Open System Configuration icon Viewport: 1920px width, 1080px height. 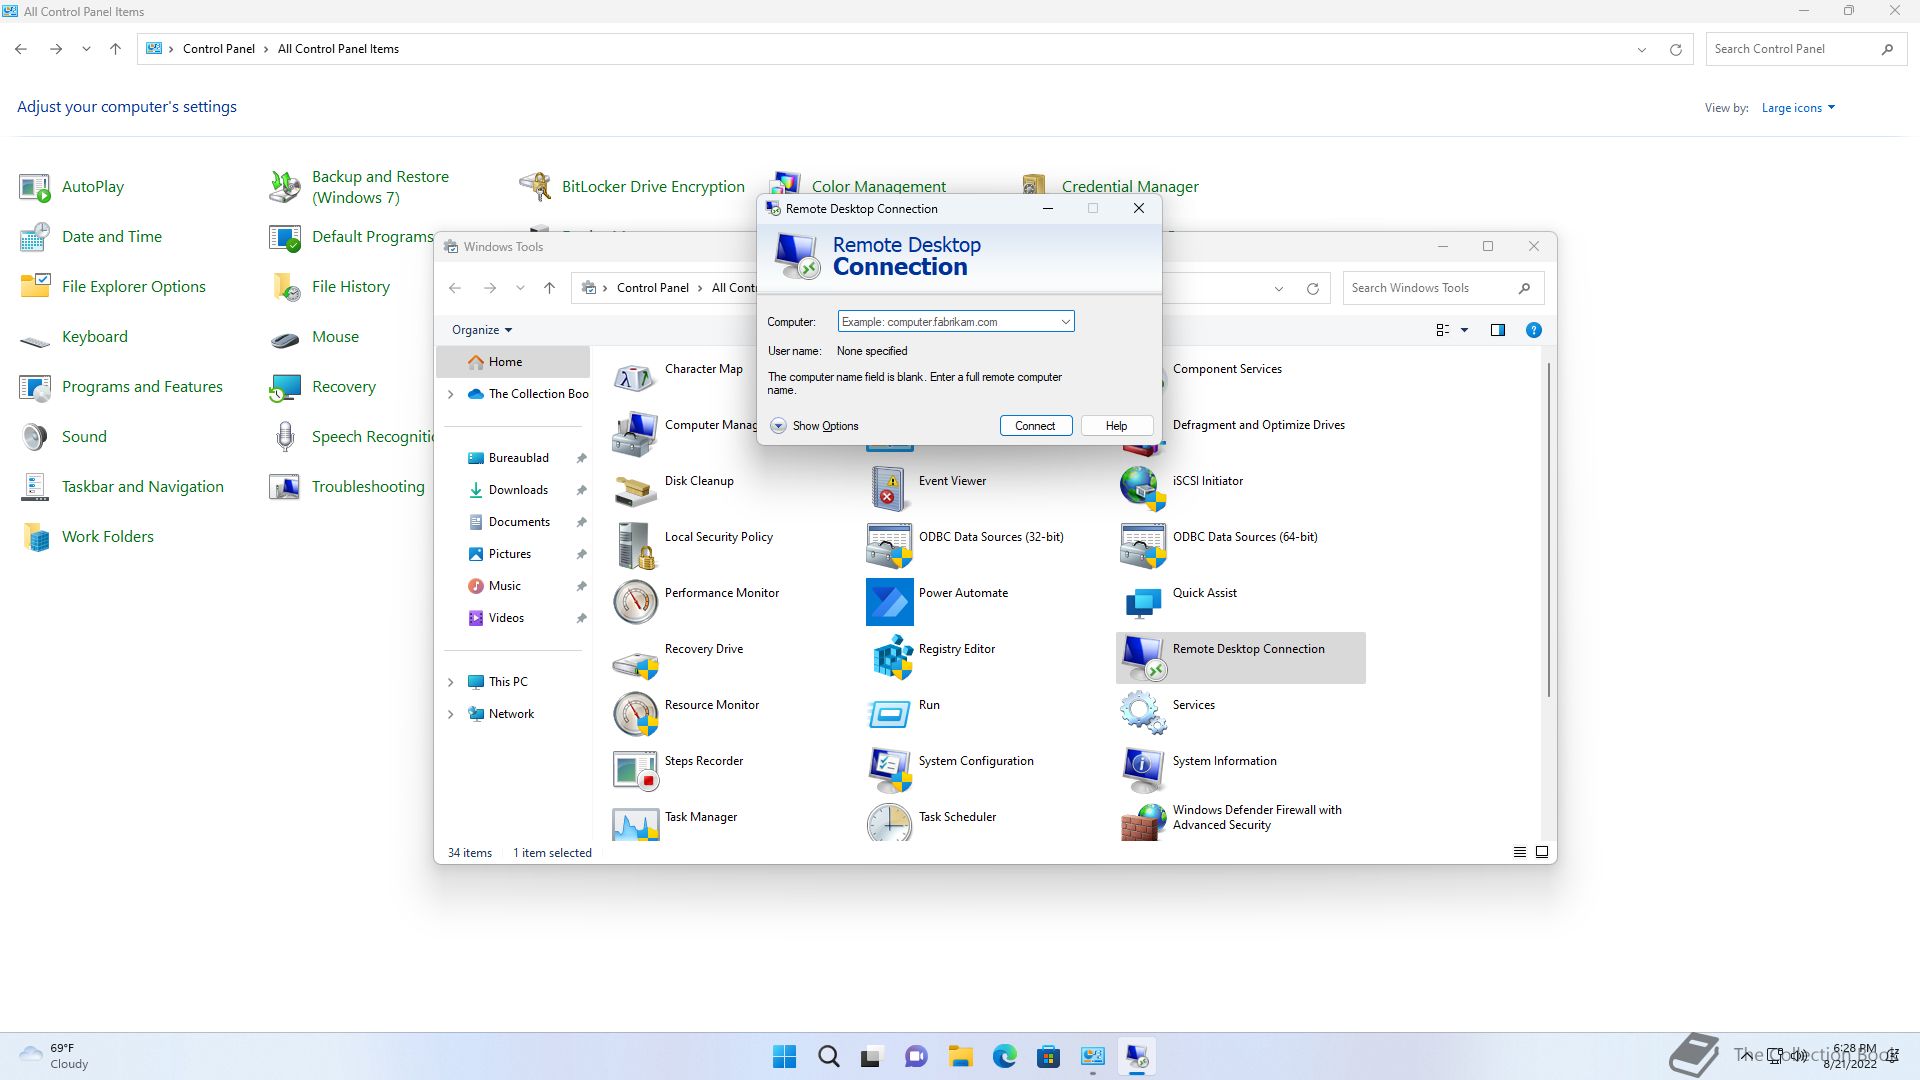click(889, 770)
